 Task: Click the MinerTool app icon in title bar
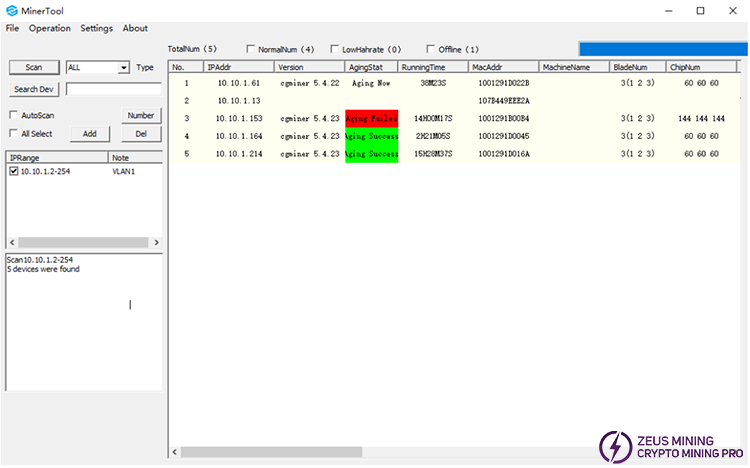[x=12, y=10]
